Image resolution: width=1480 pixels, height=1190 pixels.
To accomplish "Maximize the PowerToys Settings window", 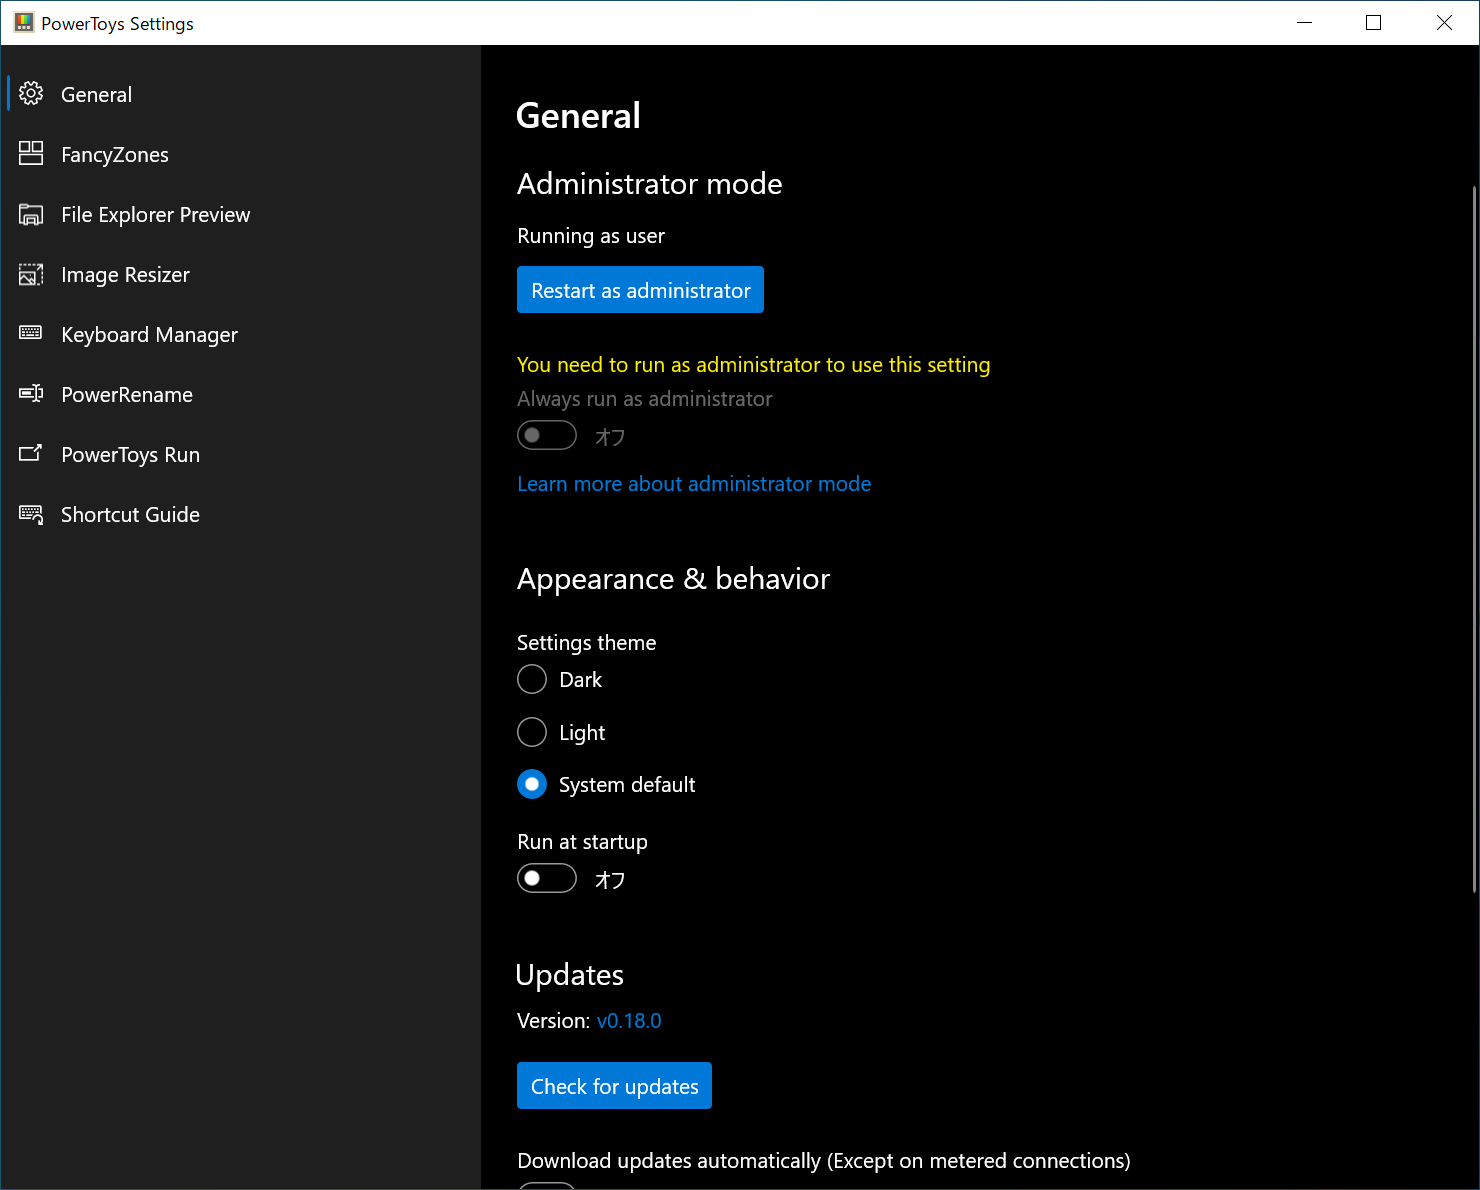I will (1374, 22).
